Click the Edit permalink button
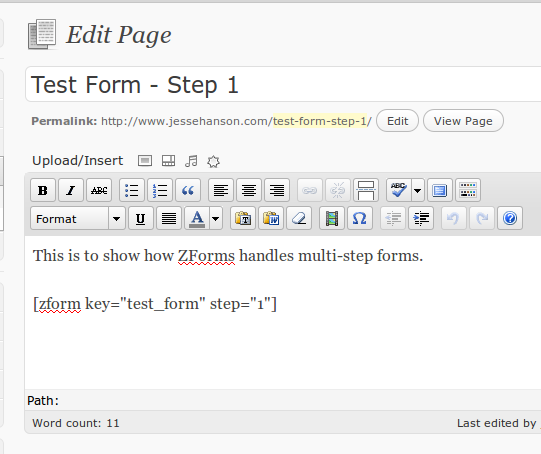 [397, 121]
